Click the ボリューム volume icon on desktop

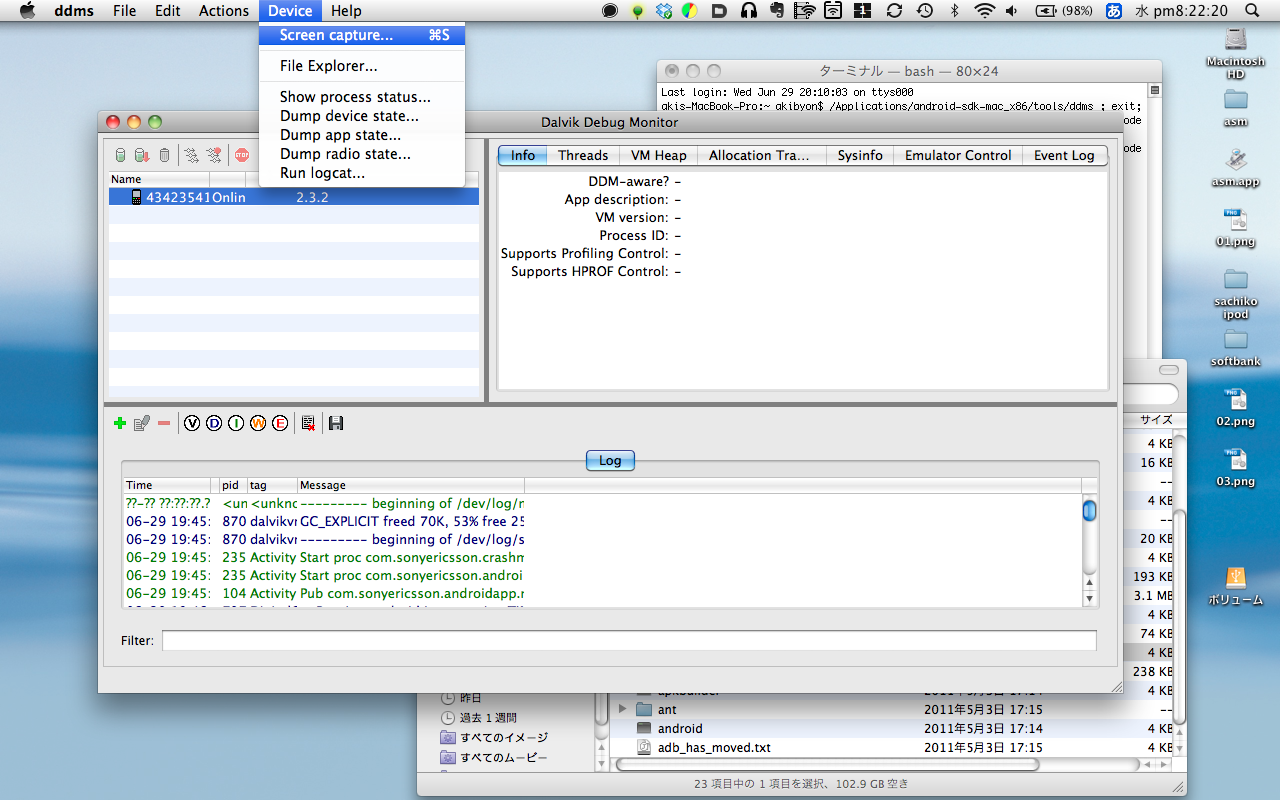click(x=1236, y=587)
